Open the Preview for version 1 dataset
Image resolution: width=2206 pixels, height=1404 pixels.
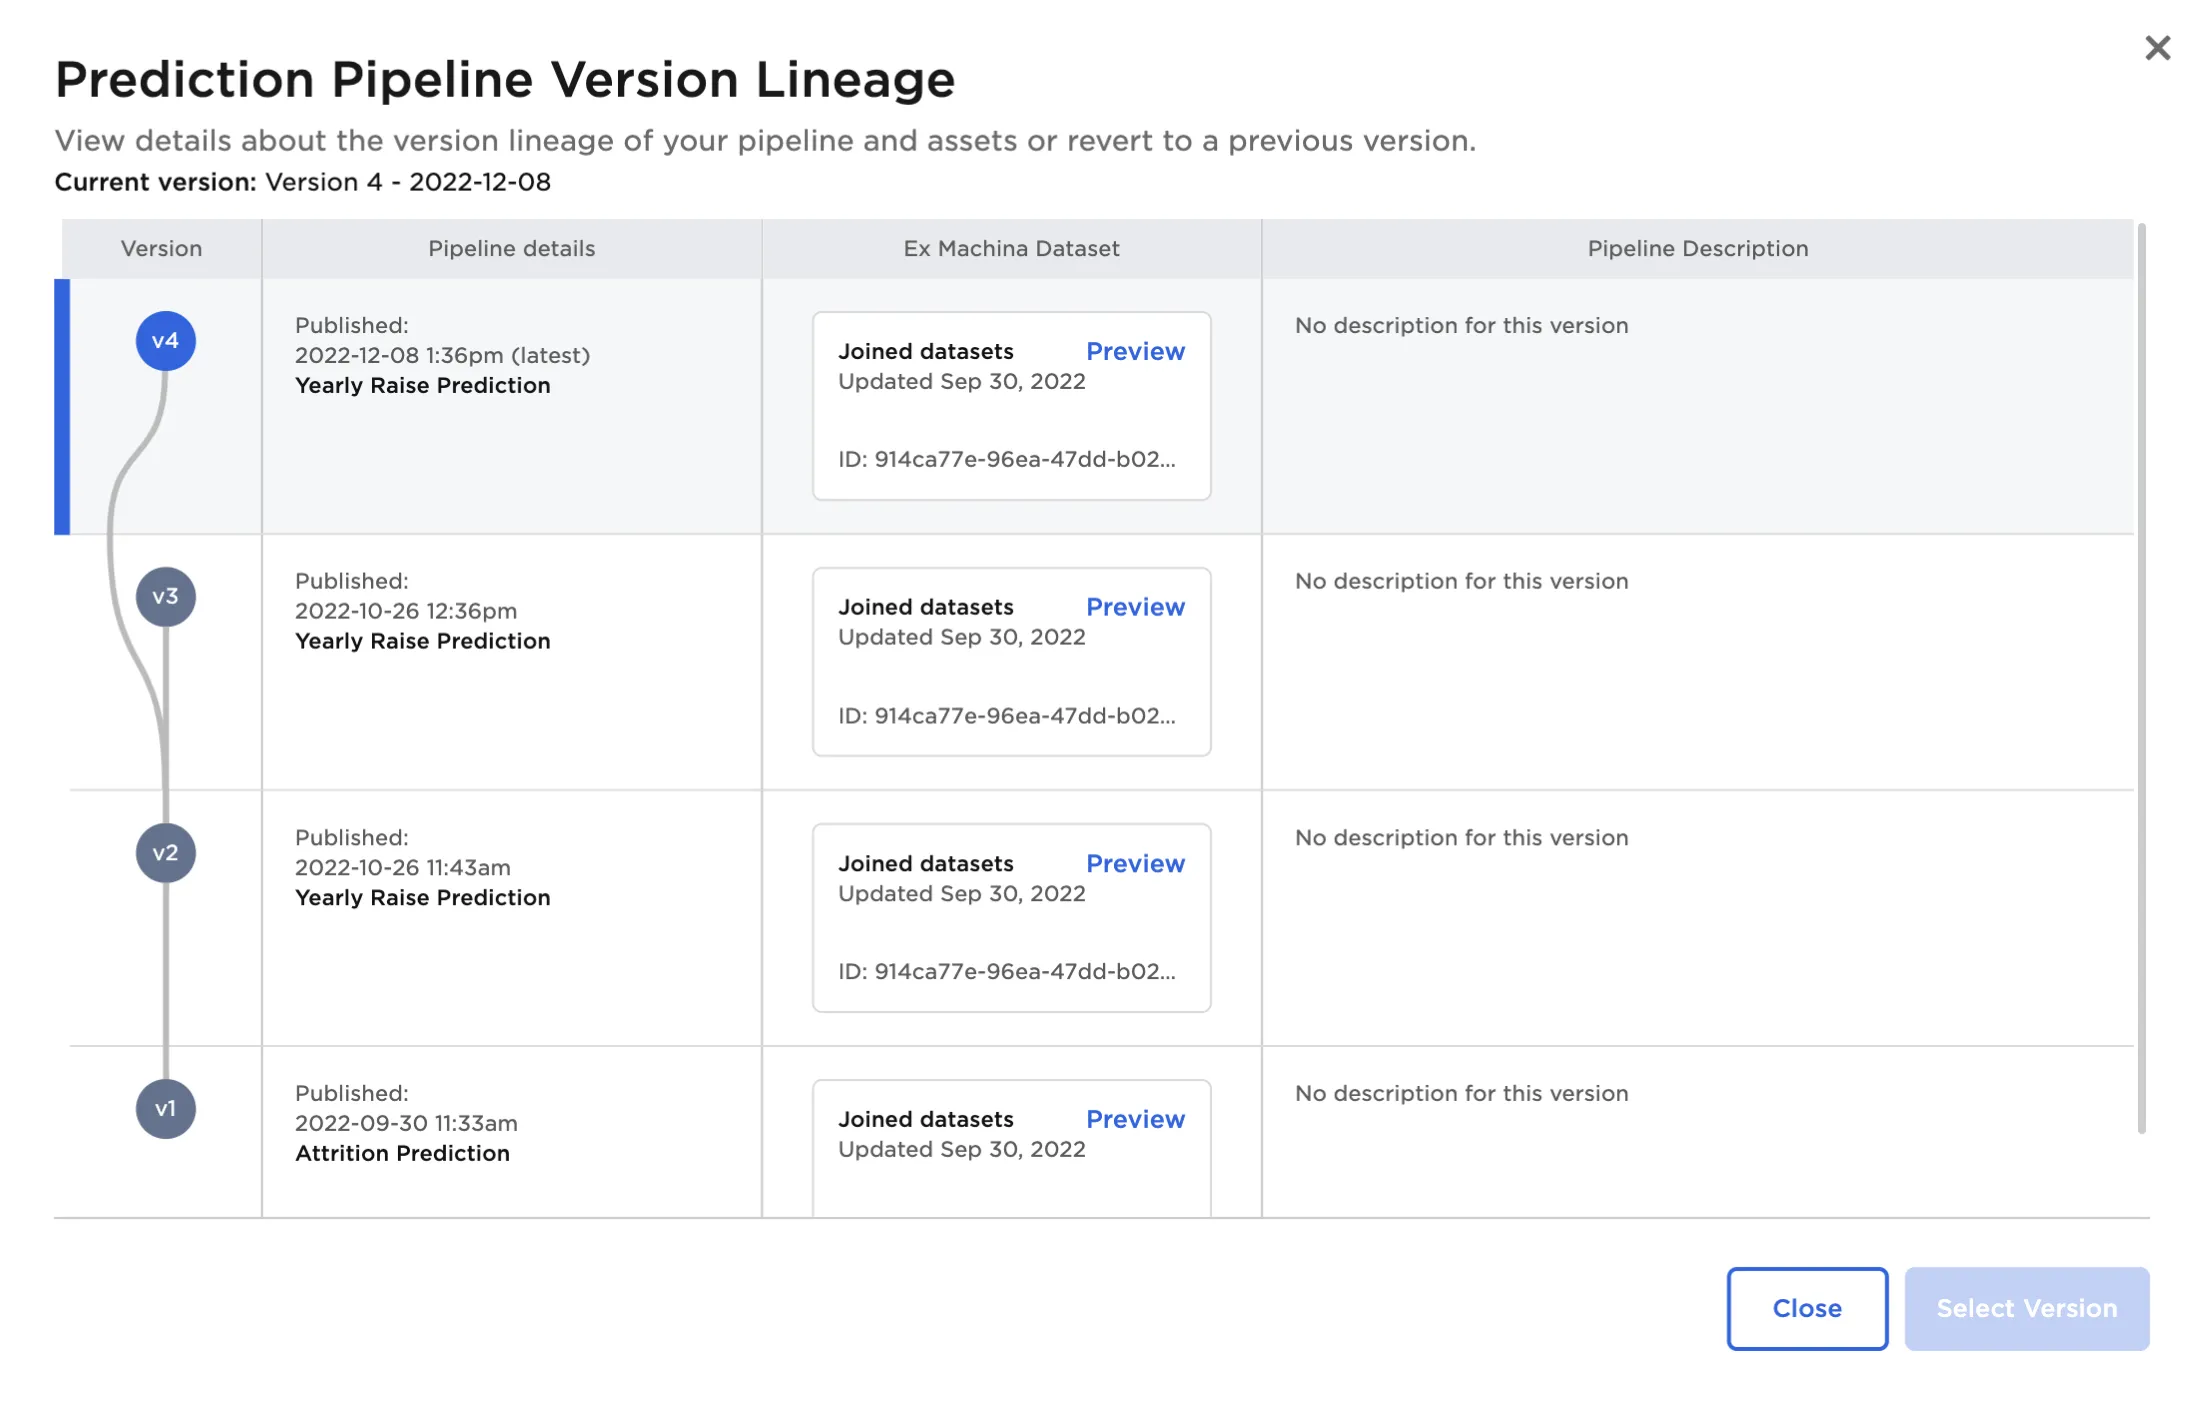tap(1135, 1119)
